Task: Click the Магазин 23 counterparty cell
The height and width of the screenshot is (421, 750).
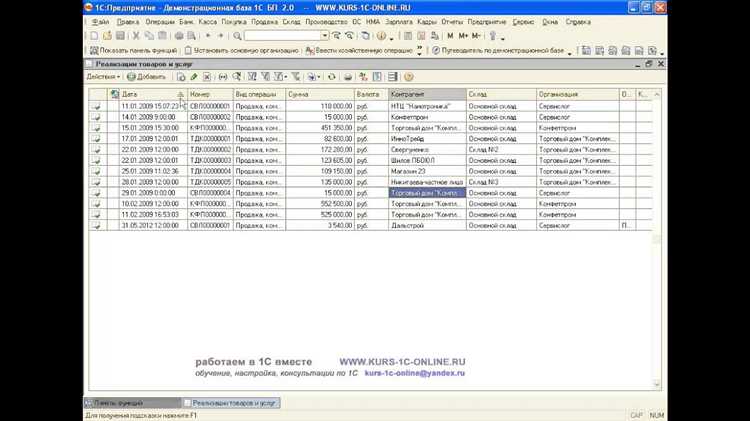Action: pyautogui.click(x=427, y=171)
